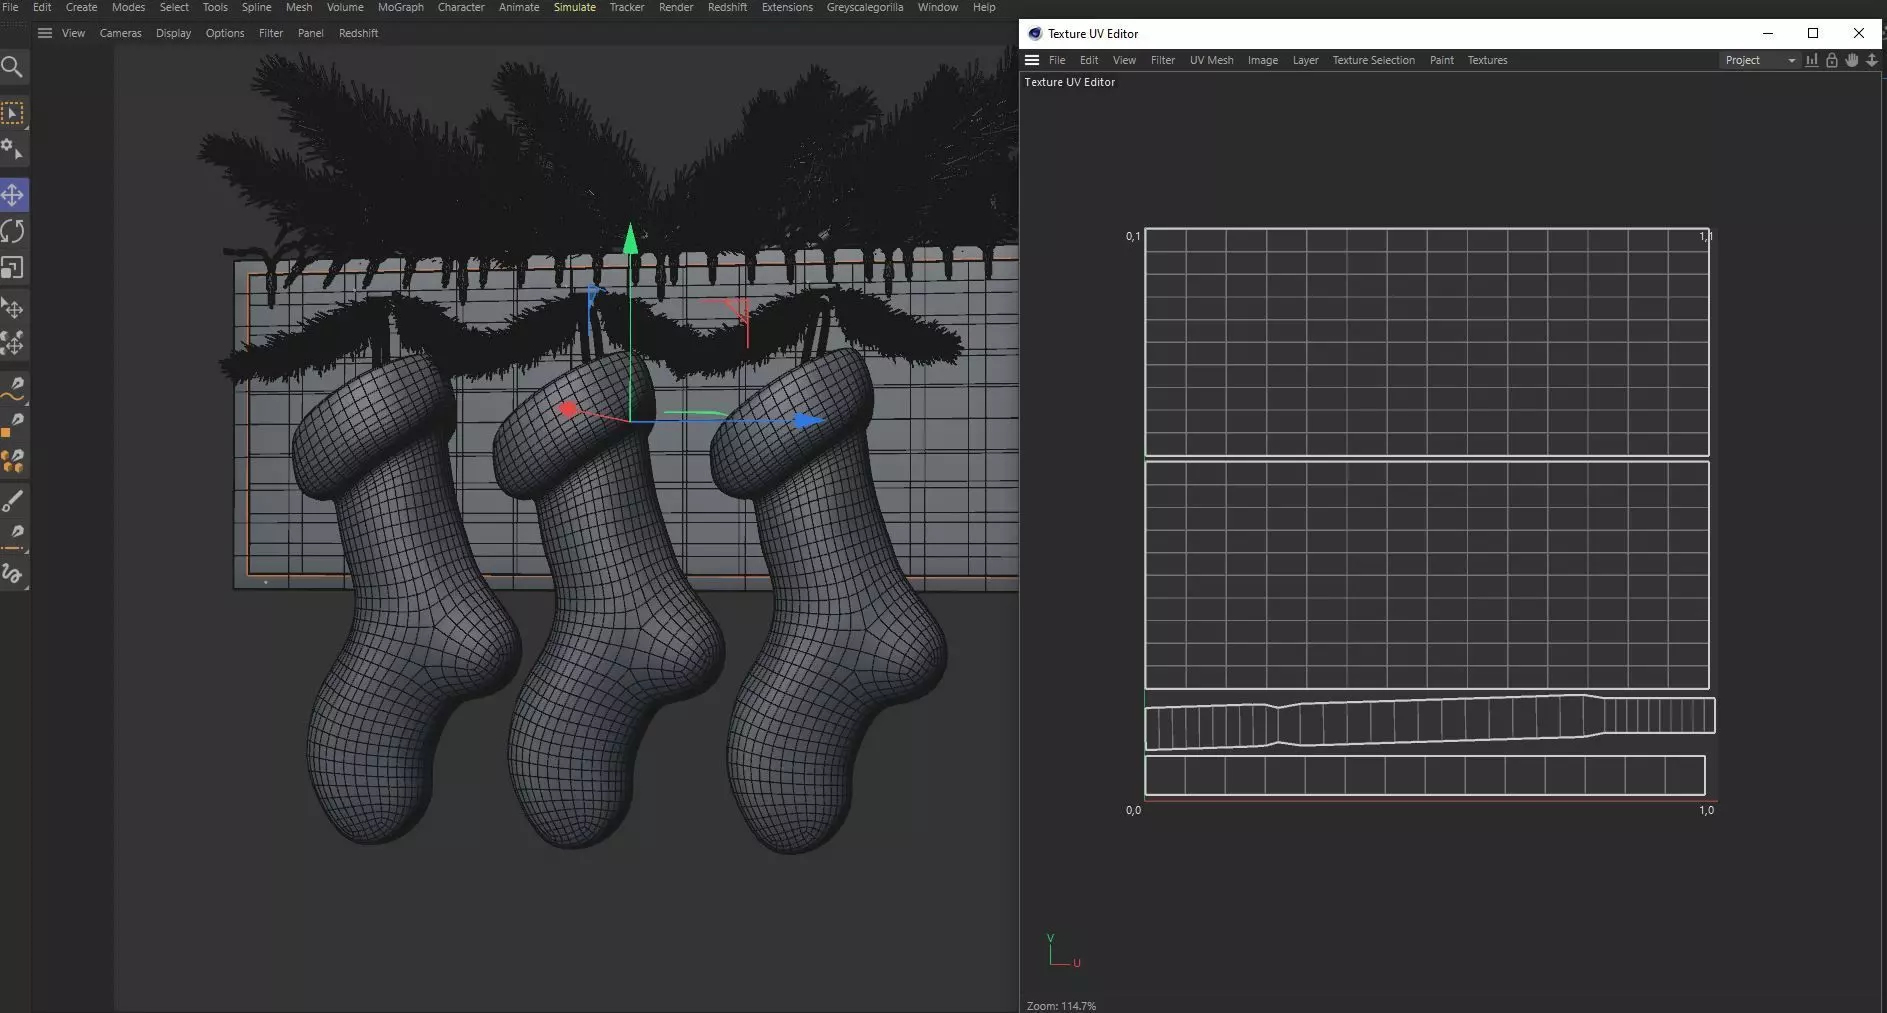Viewport: 1887px width, 1013px height.
Task: Open the viewport Panel menu
Action: [311, 33]
